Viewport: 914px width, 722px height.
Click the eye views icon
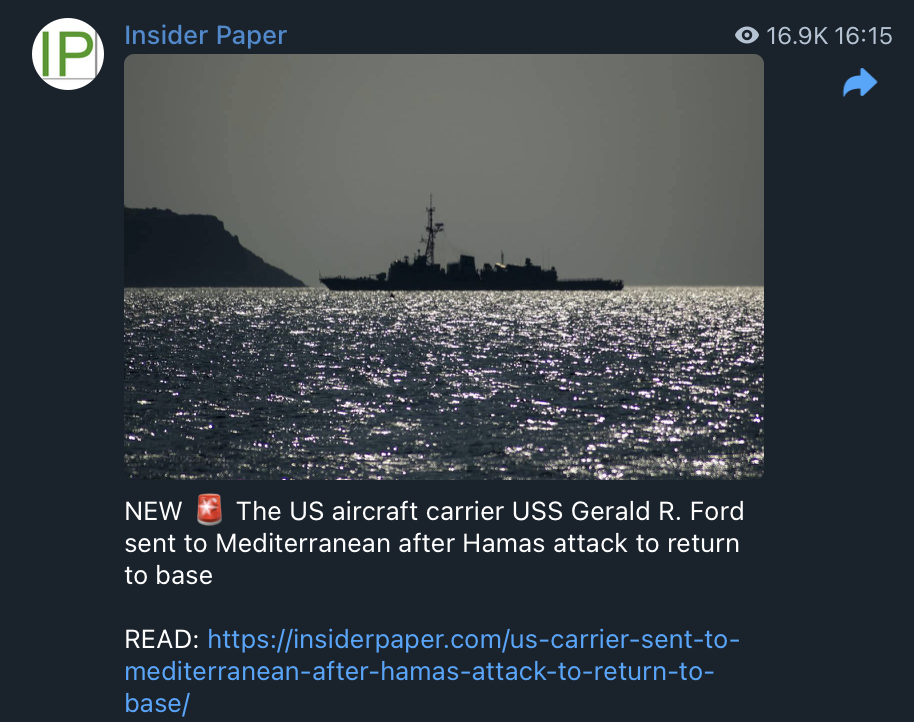[747, 36]
